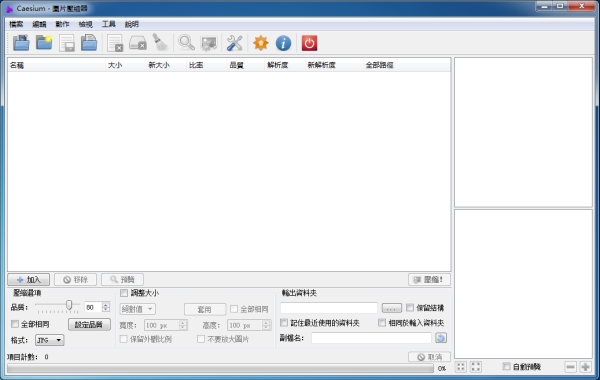Click the orange Check for updates icon
Viewport: 600px width, 380px height.
pos(261,43)
